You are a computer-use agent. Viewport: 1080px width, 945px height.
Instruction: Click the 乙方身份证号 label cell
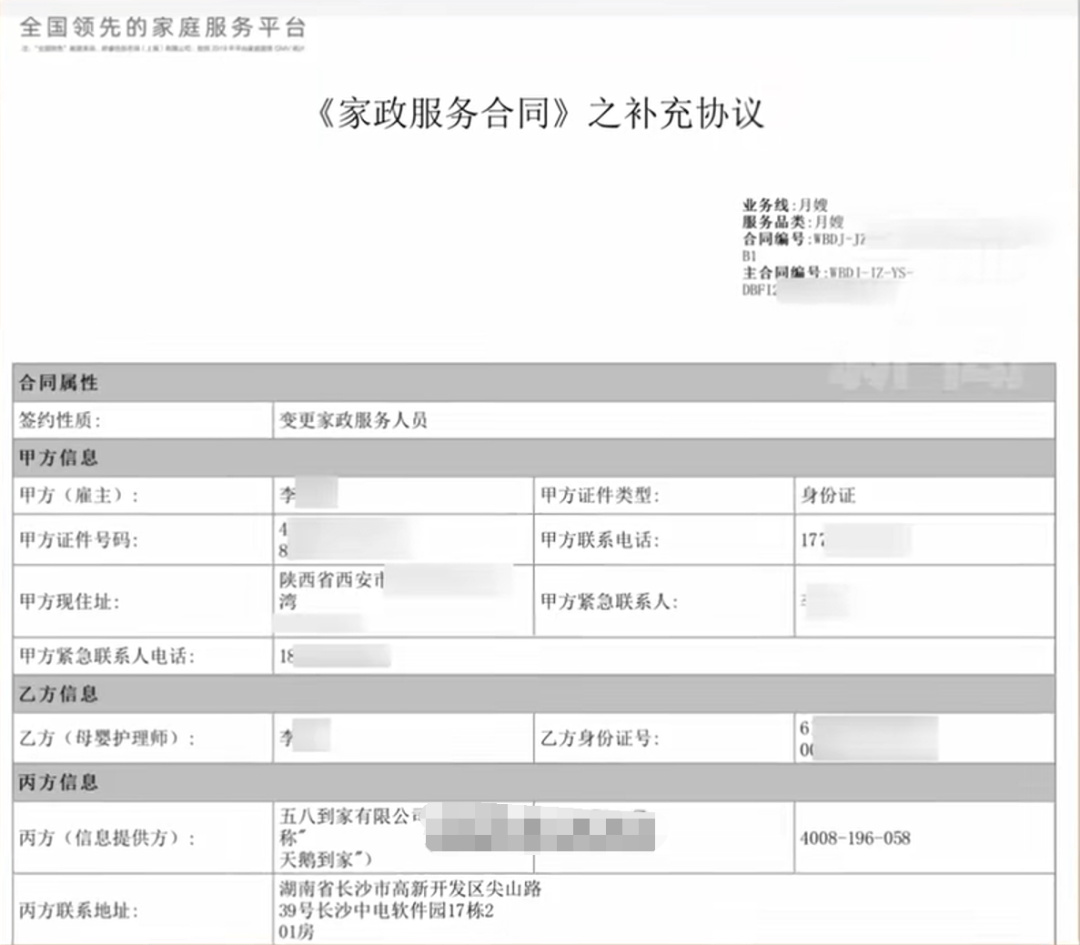tap(664, 738)
